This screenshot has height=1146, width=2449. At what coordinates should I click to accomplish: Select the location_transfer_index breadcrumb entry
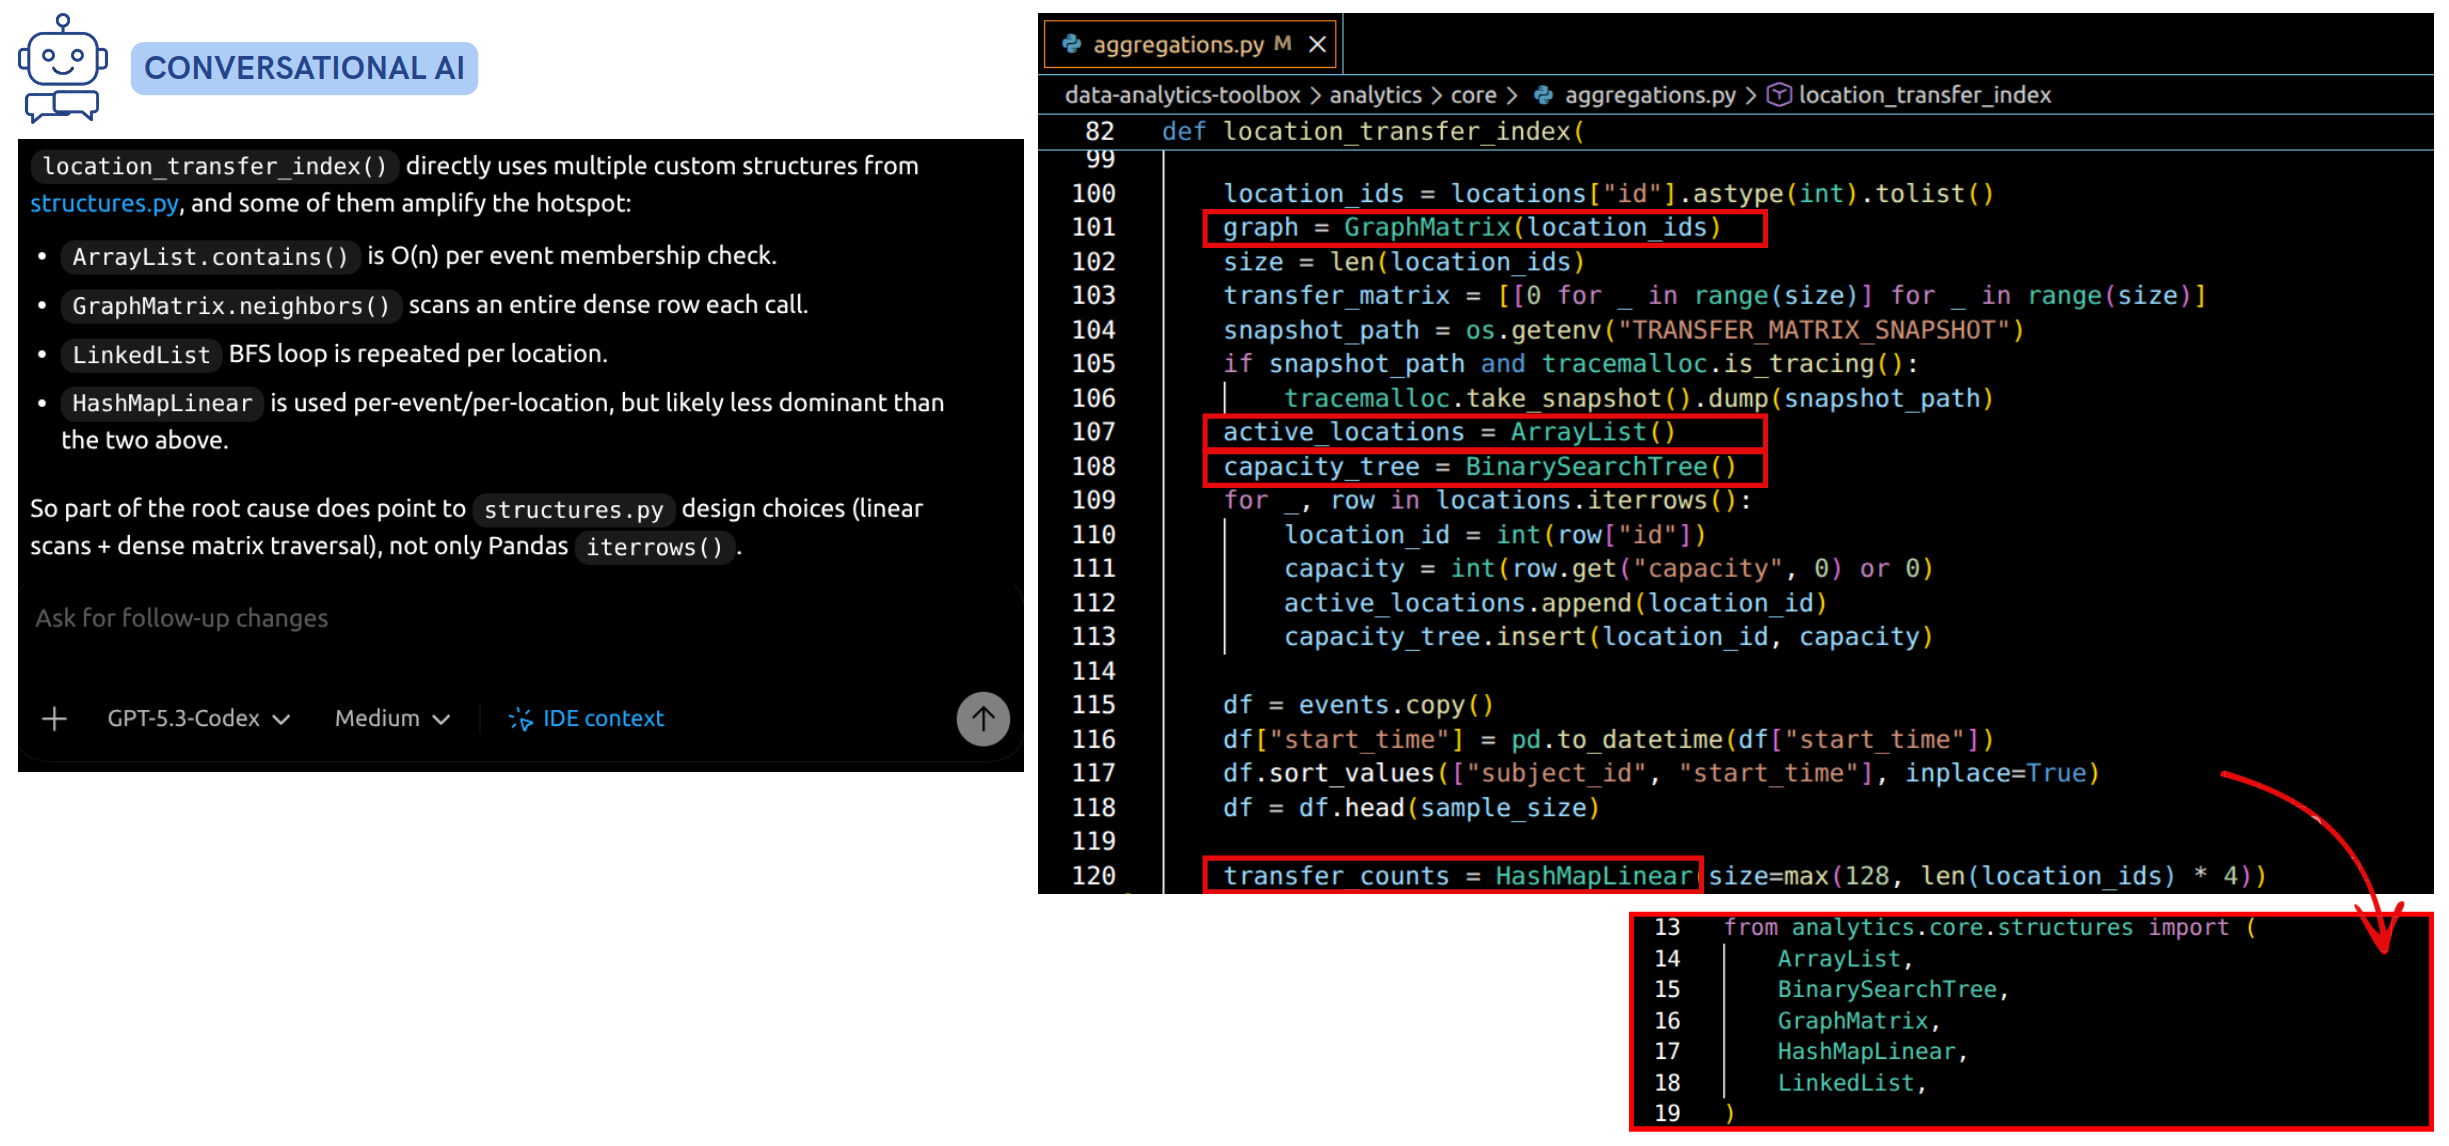pos(1926,95)
